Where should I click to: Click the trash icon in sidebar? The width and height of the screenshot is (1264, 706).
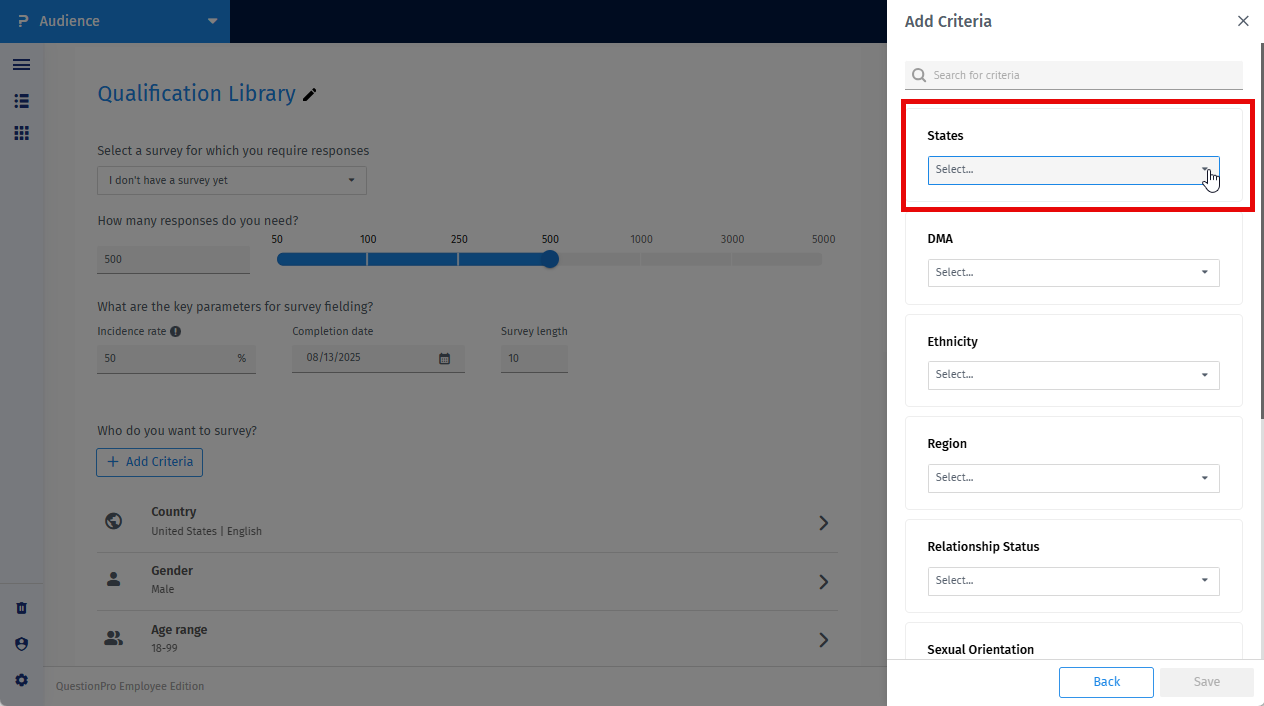pos(22,608)
